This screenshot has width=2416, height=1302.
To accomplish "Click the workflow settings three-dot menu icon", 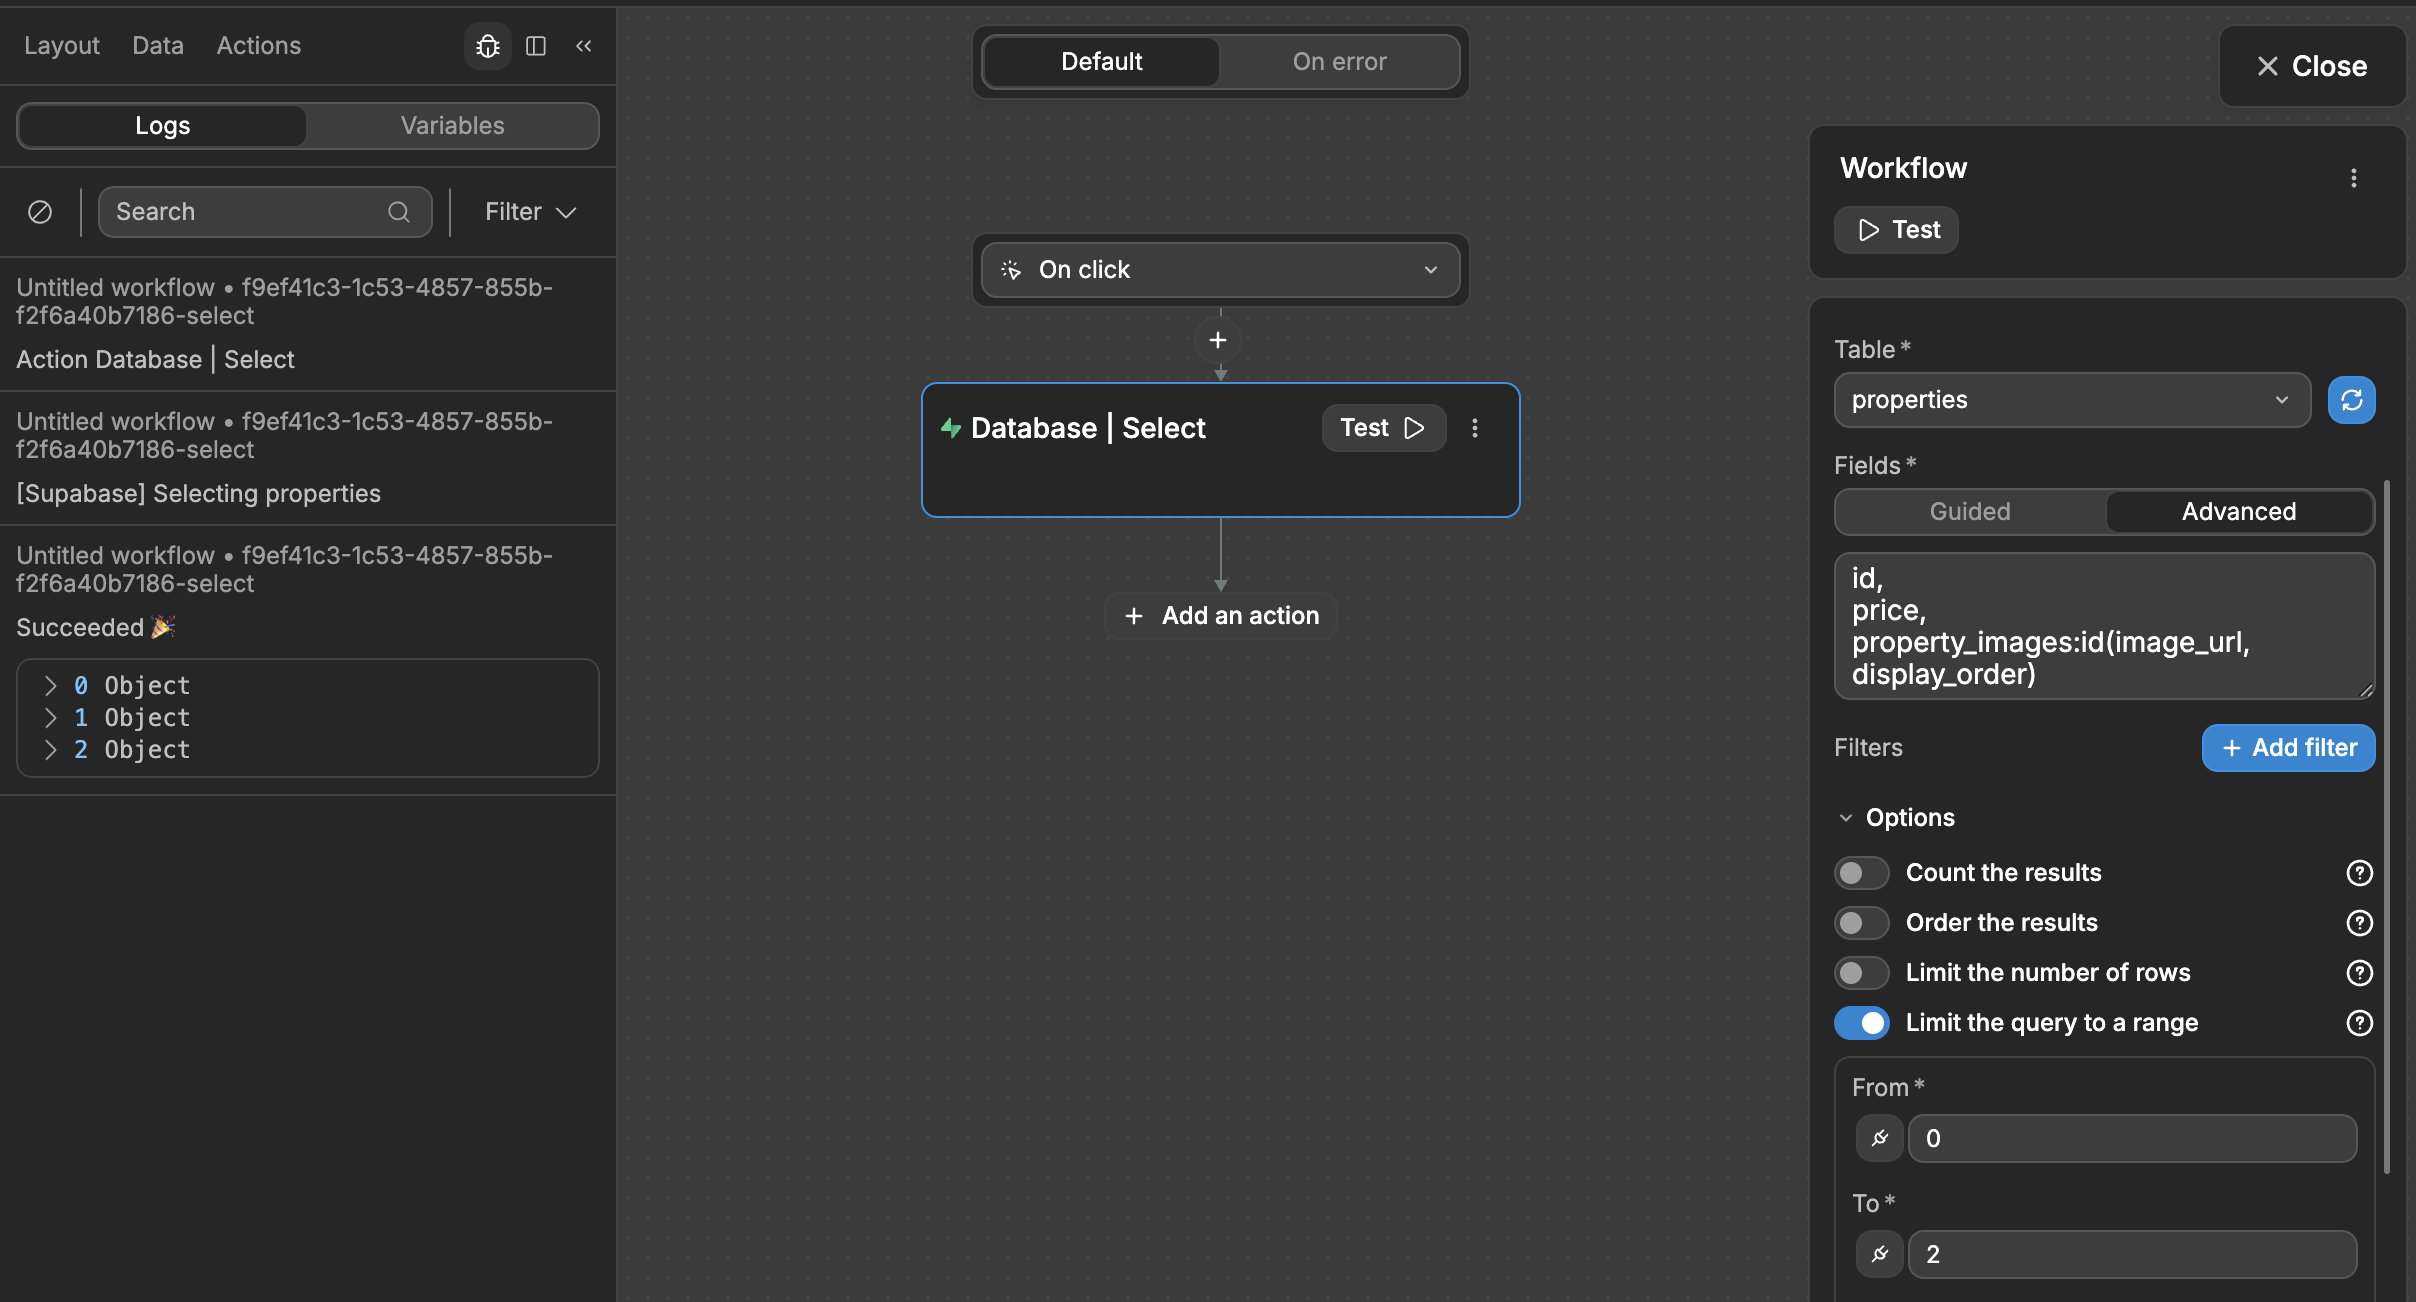I will [2353, 178].
